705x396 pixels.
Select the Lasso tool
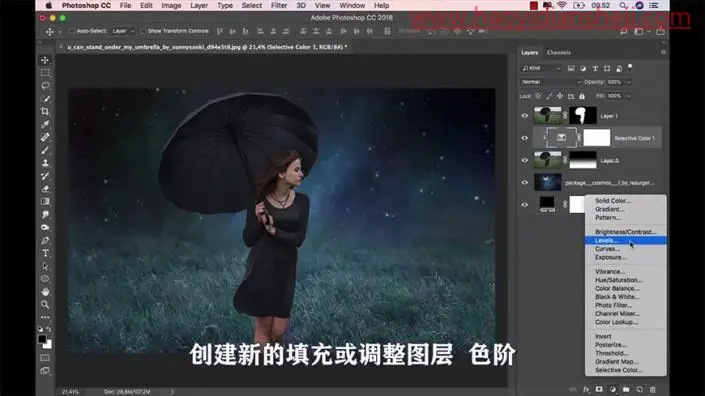point(45,85)
